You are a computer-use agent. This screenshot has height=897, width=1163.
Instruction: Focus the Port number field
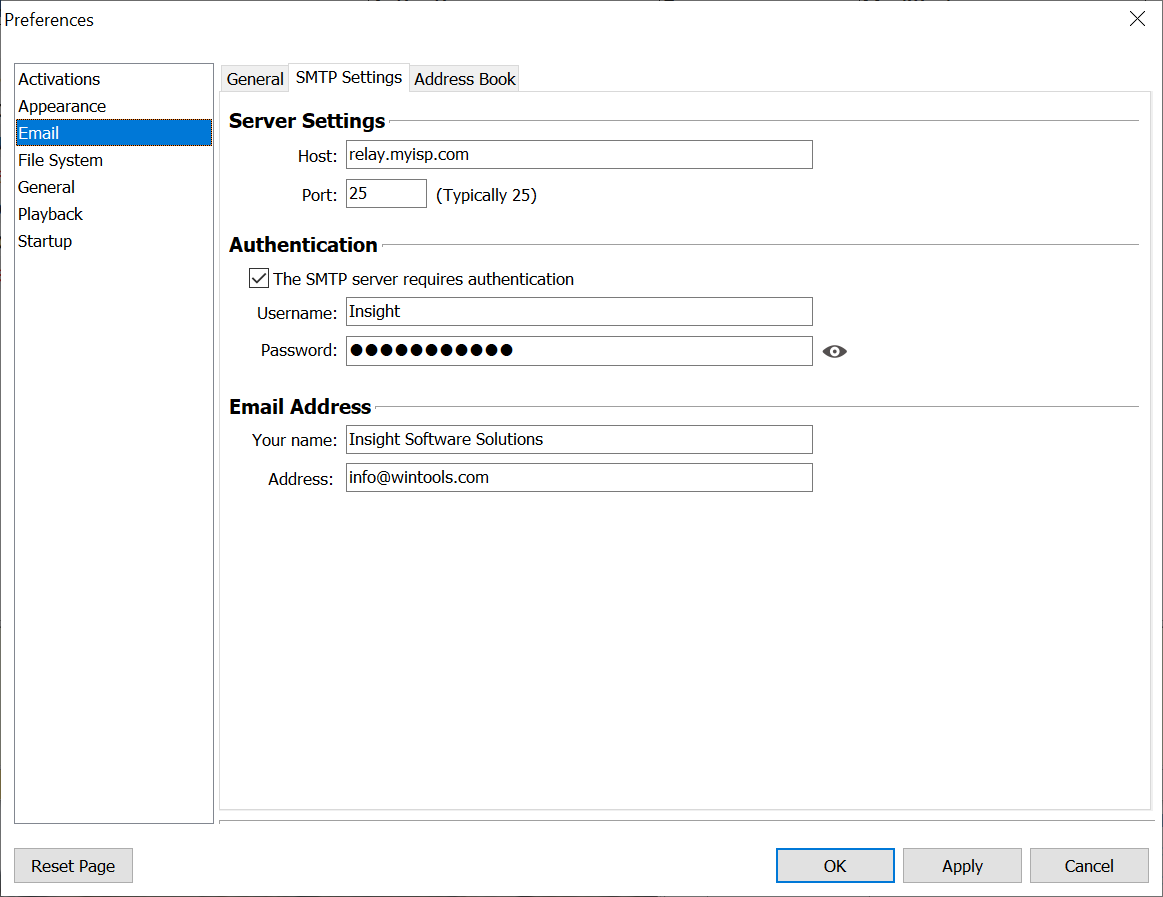pos(386,194)
